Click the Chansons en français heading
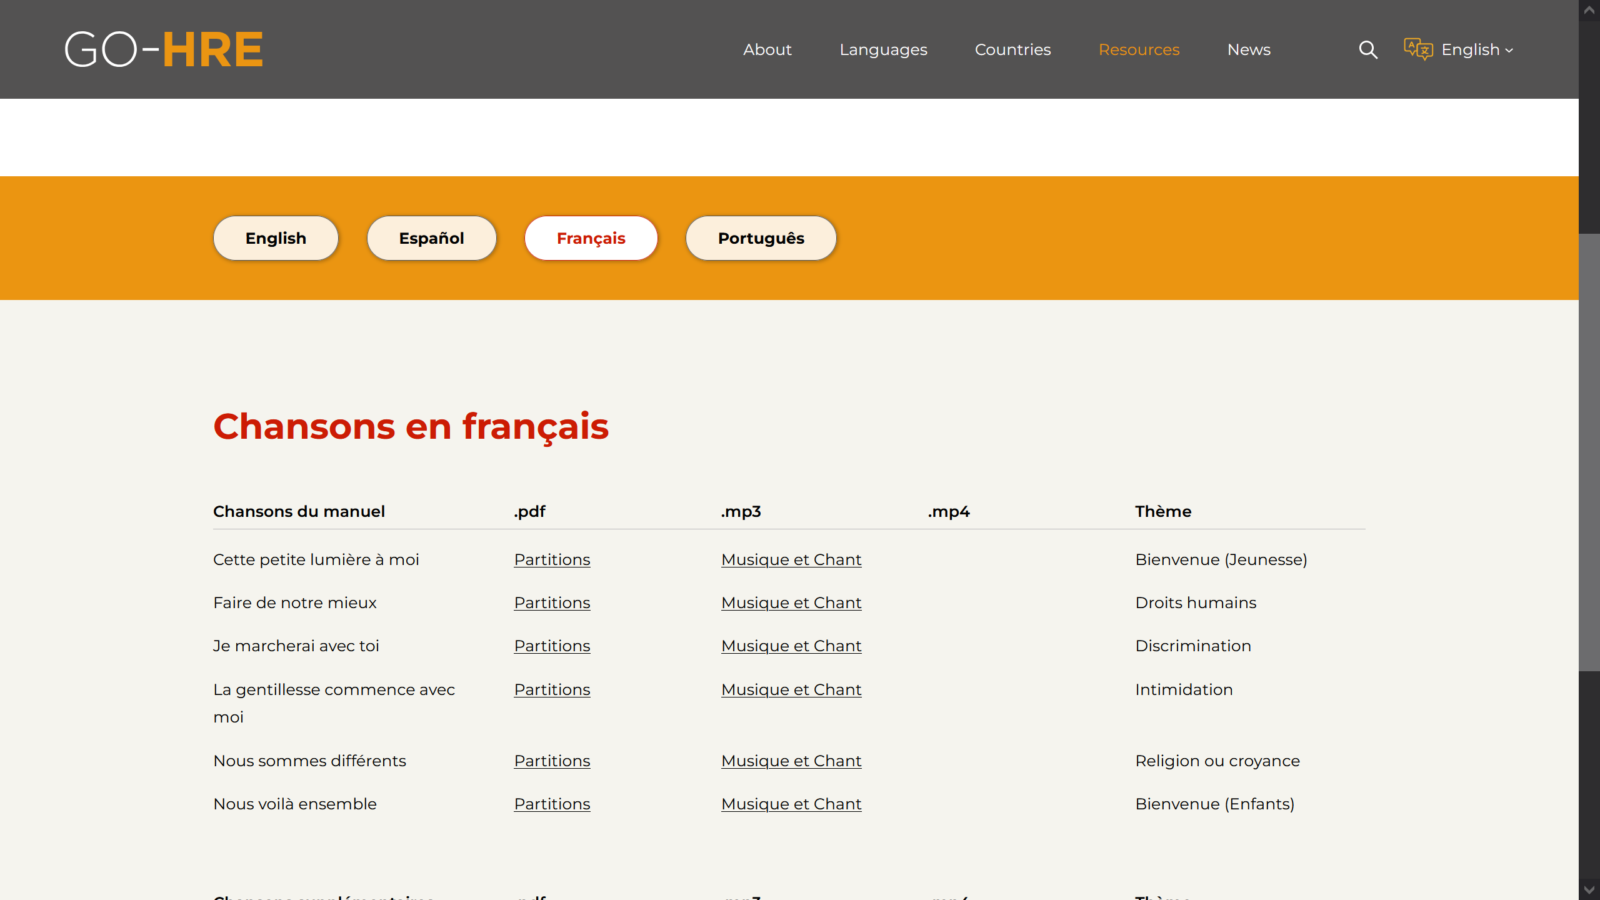Image resolution: width=1600 pixels, height=900 pixels. pyautogui.click(x=411, y=427)
